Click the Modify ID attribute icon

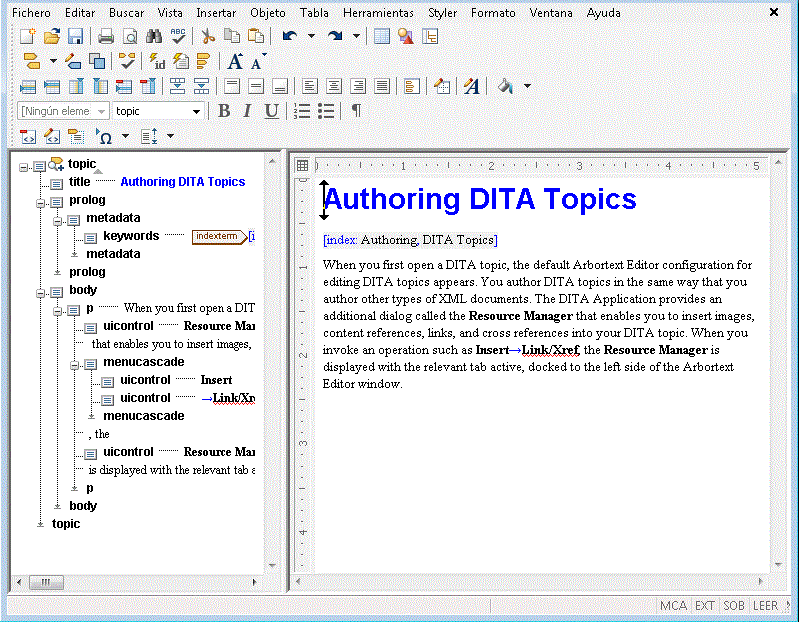(157, 61)
